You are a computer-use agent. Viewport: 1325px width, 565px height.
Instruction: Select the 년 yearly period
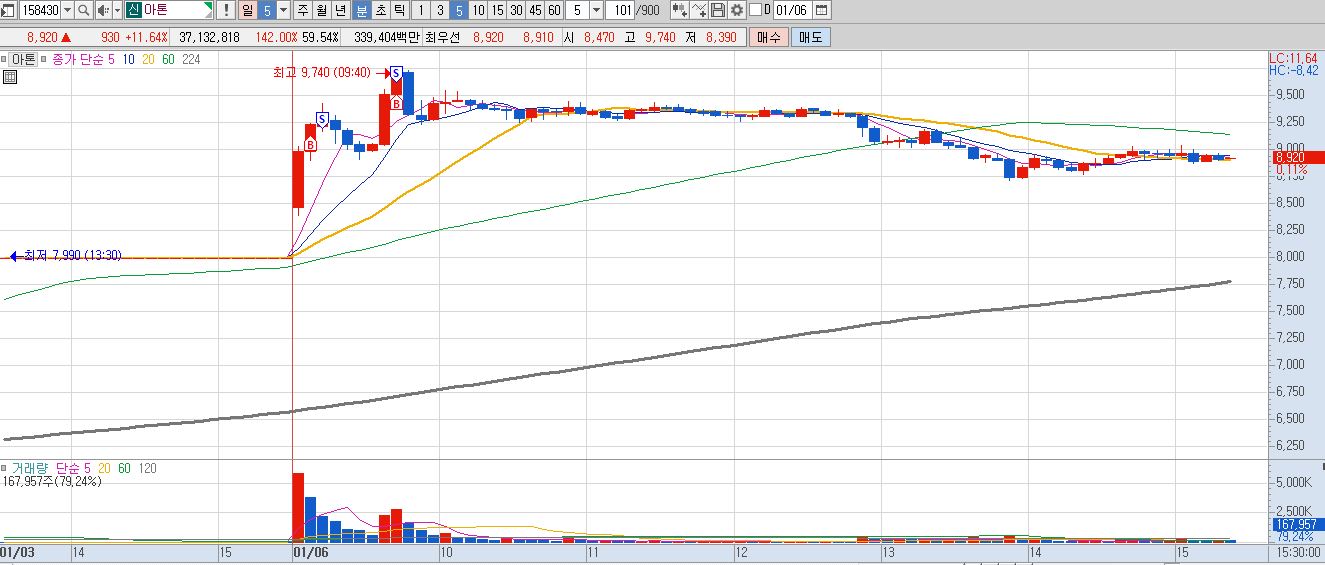(x=341, y=10)
